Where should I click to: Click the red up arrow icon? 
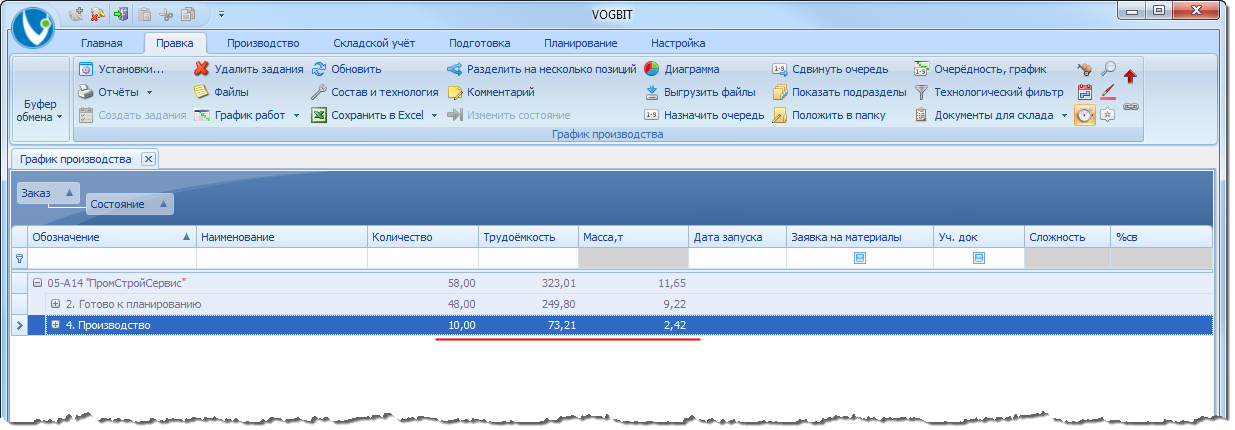tap(1131, 75)
